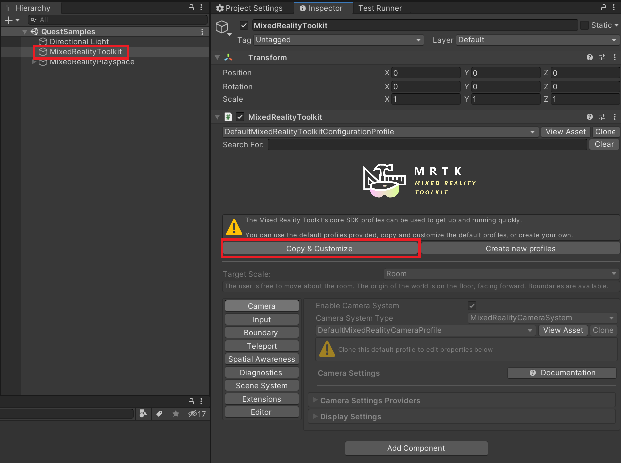Switch to the Project Settings tab
Viewport: 621px width, 463px height.
255,8
